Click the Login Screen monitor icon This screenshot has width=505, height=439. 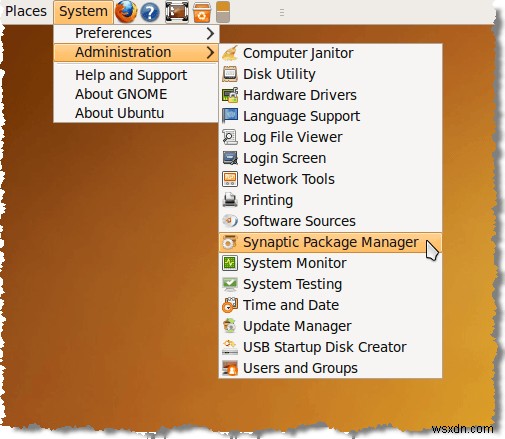[x=230, y=158]
